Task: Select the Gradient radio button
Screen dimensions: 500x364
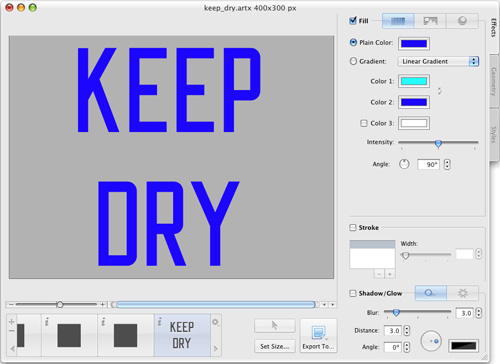Action: click(x=353, y=61)
